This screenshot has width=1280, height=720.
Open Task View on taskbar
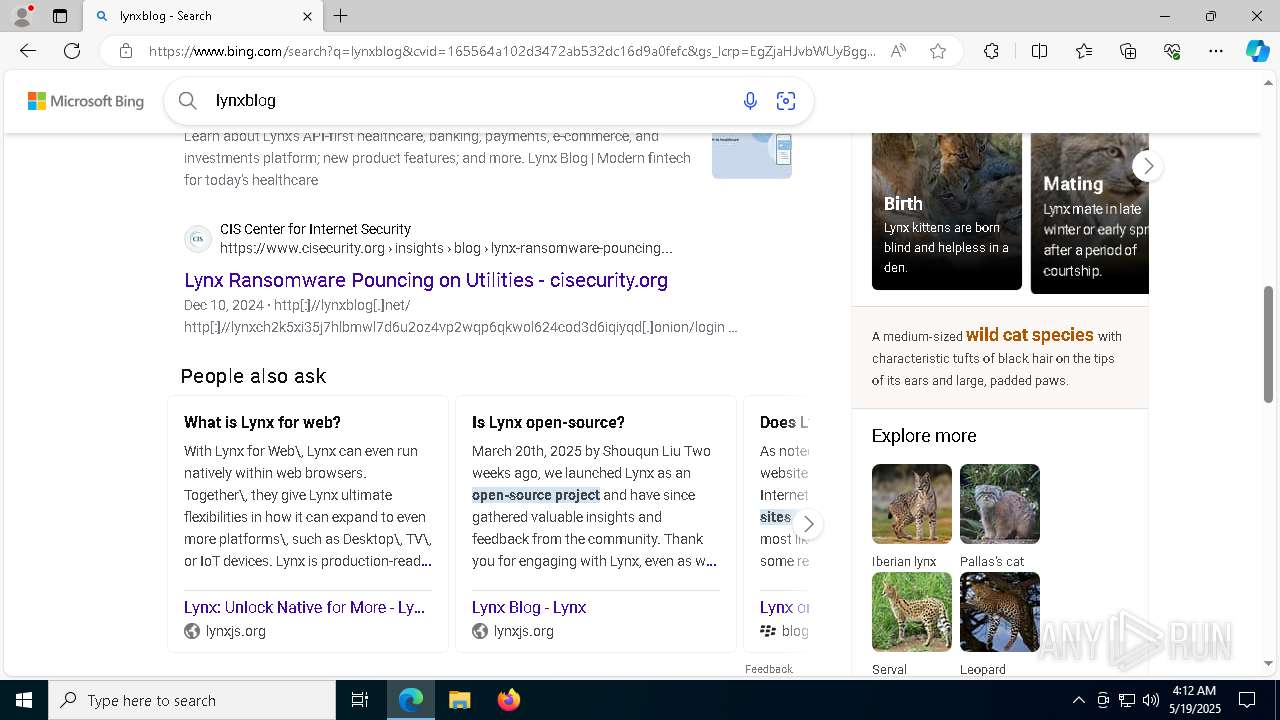tap(360, 700)
